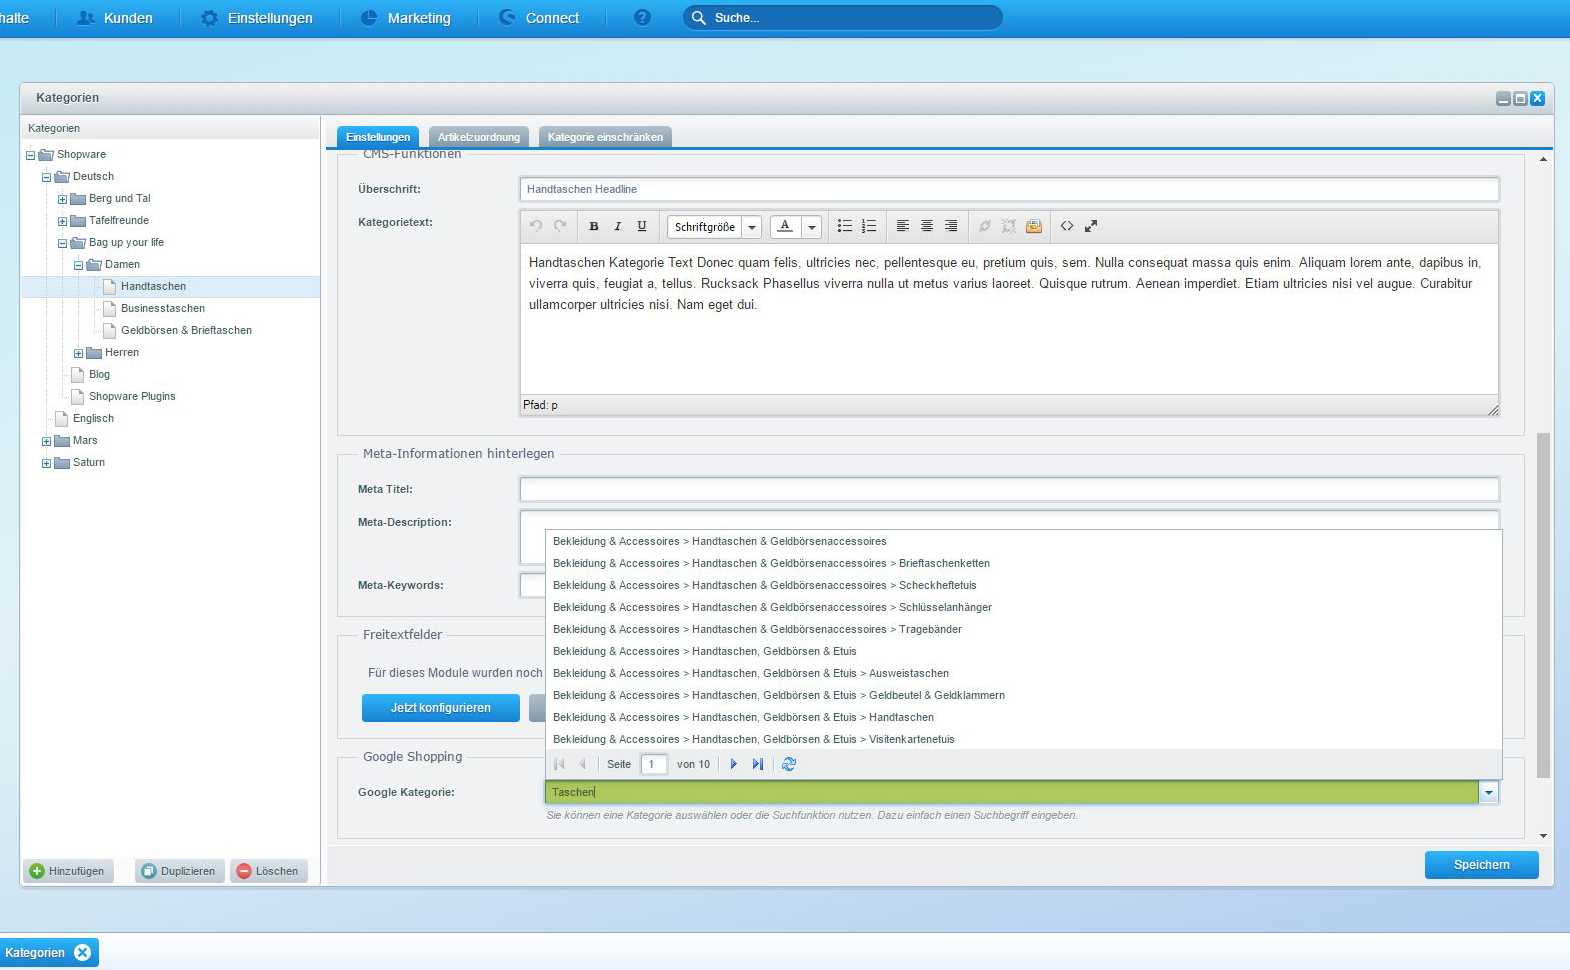Screen dimensions: 1570x970
Task: Insert a numbered list in the editor
Action: pos(869,227)
